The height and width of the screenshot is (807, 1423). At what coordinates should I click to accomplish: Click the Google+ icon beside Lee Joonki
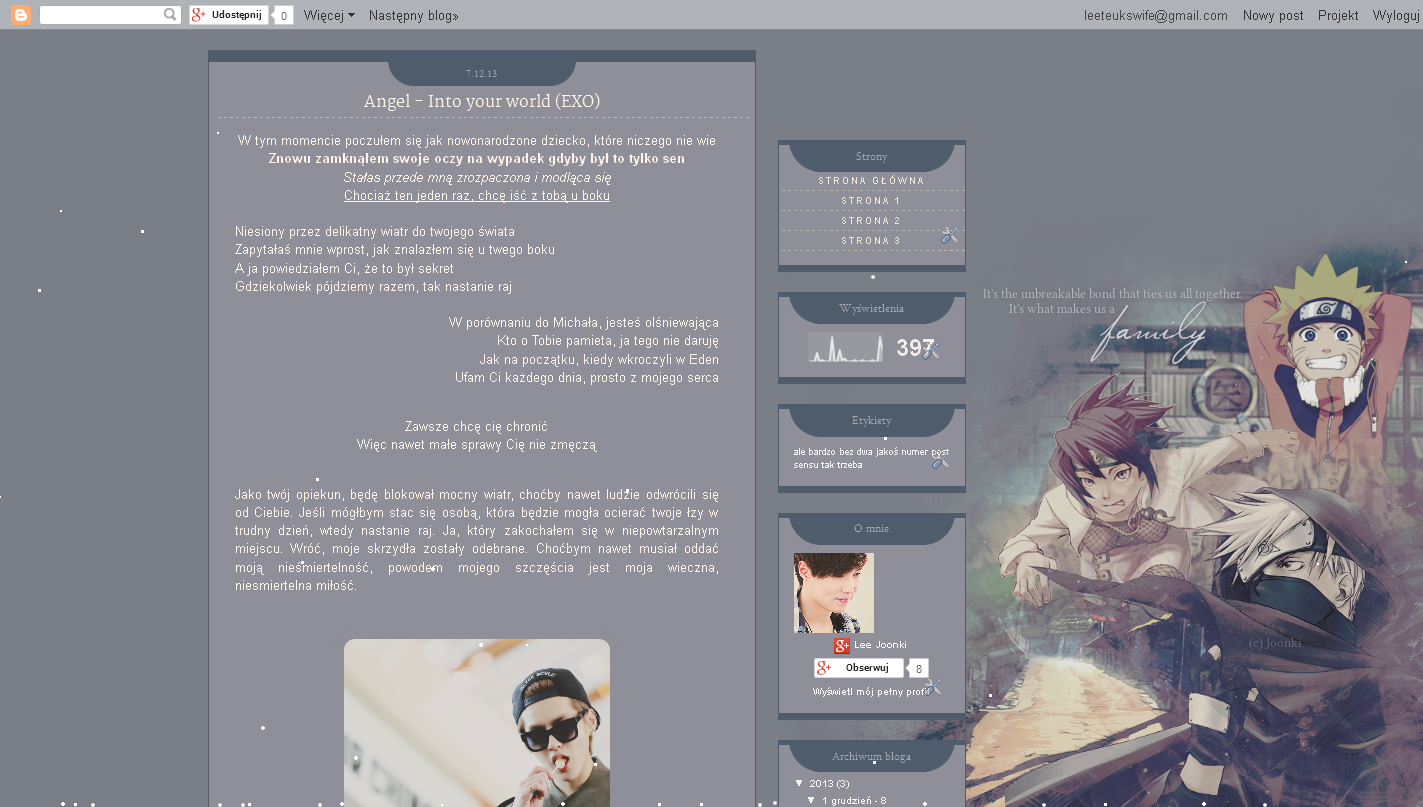pos(842,646)
